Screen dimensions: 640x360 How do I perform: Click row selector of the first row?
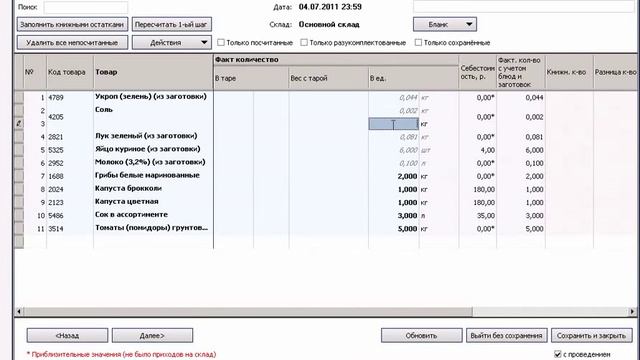(x=19, y=98)
